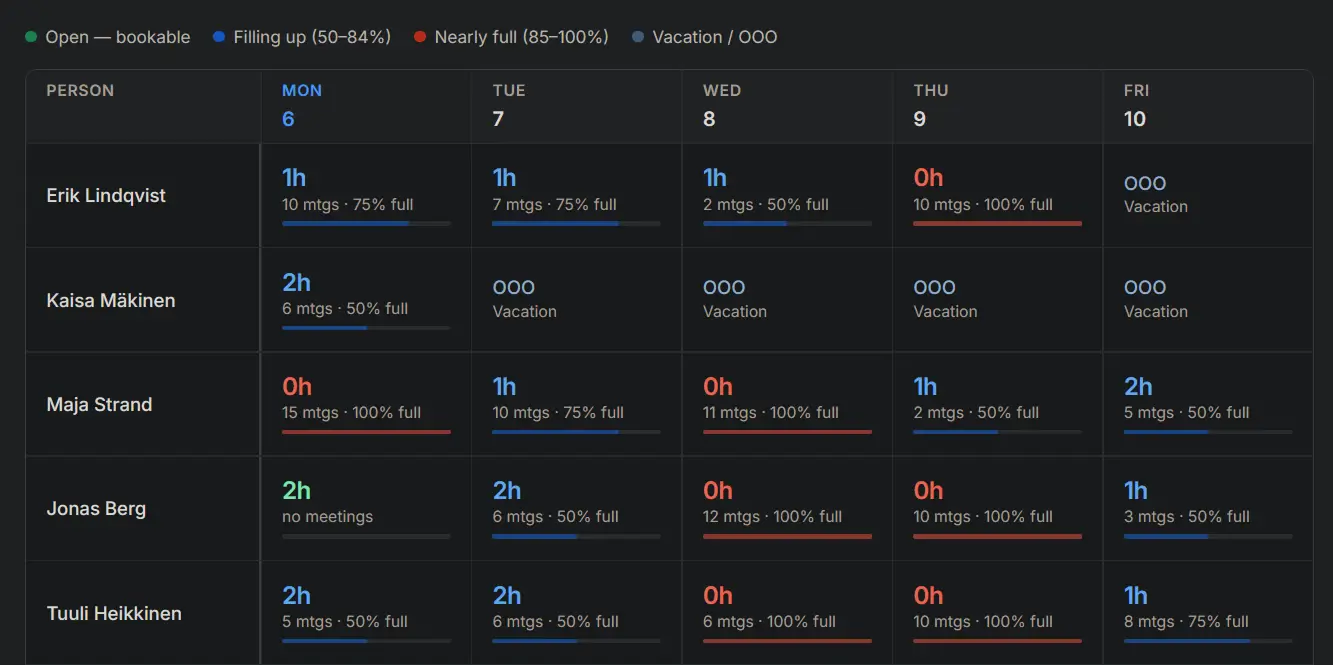Select Maja Strand's Wednesday 0h cell
The image size is (1333, 665).
click(786, 404)
